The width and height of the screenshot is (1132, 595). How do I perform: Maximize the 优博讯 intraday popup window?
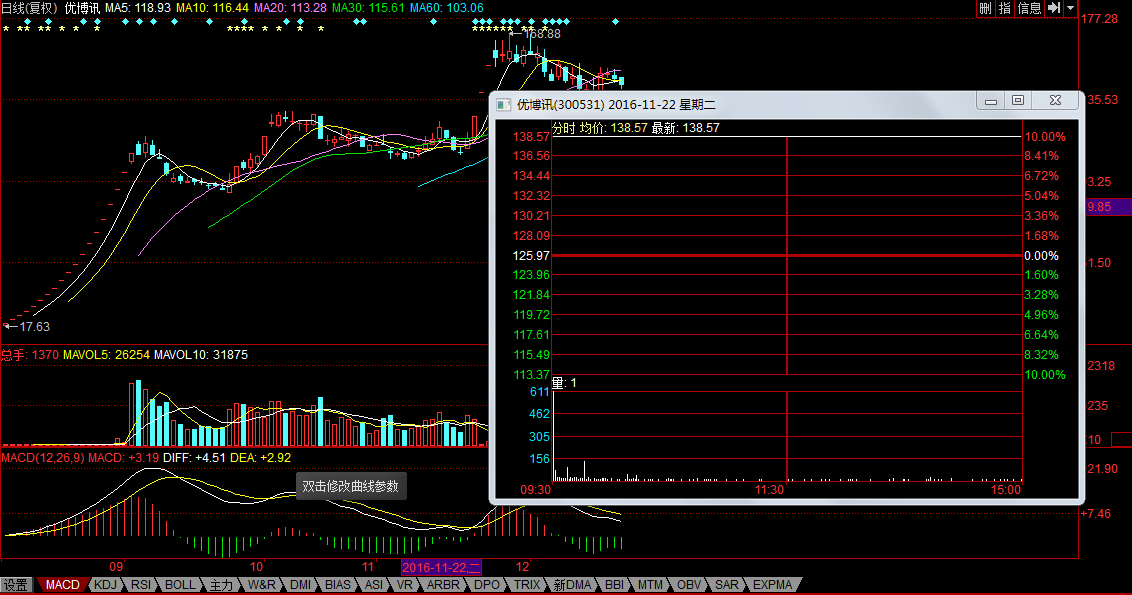point(1018,100)
